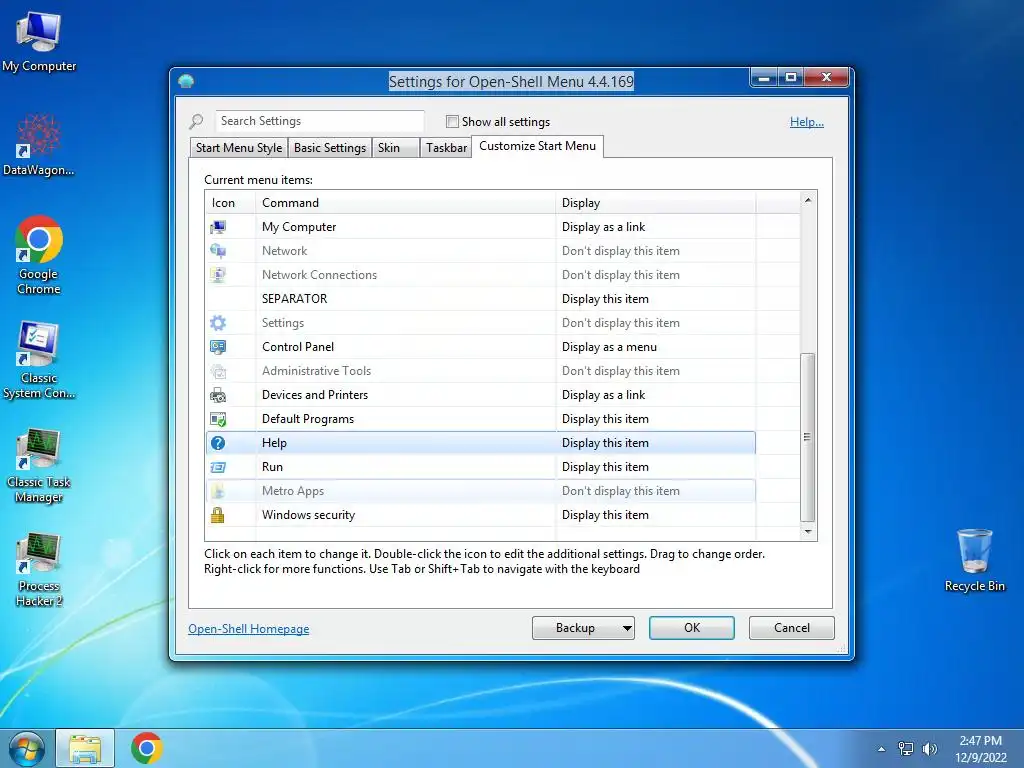Select Classic Task Manager desktop shortcut
Screen dimensions: 1024x768
click(x=39, y=465)
